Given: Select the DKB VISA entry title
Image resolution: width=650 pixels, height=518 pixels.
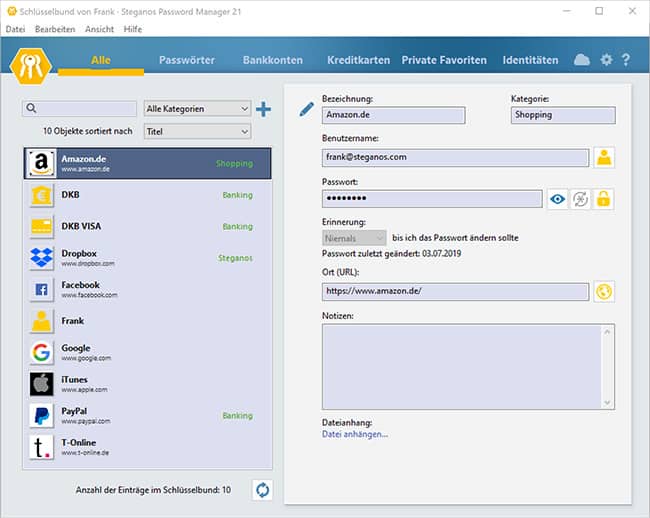Looking at the screenshot, I should tap(81, 226).
